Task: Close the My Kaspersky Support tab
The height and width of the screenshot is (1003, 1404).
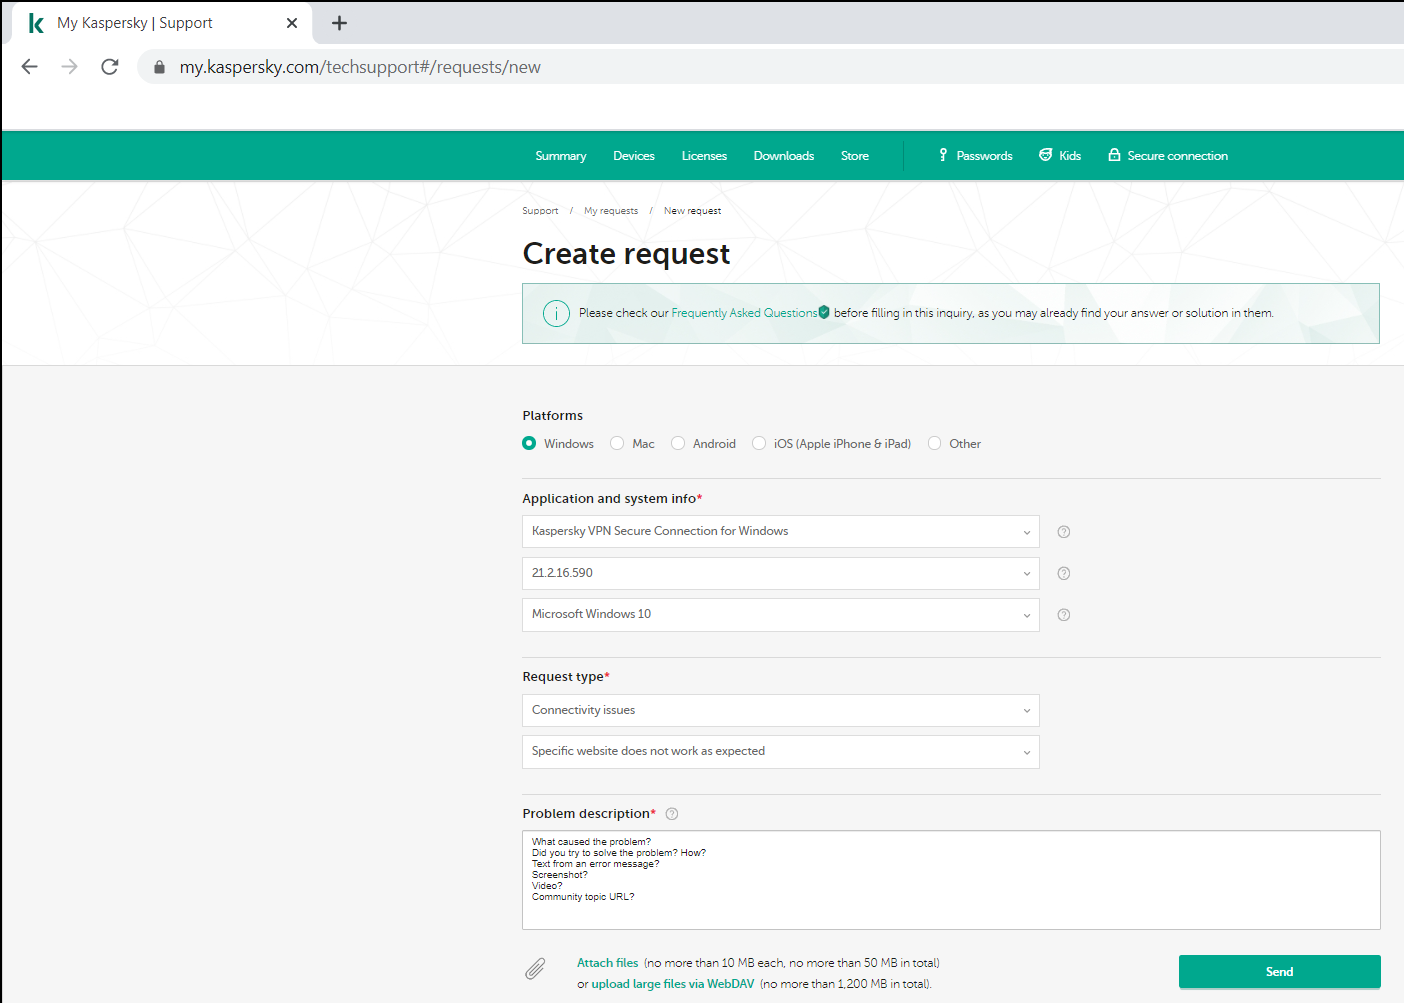Action: [x=292, y=23]
